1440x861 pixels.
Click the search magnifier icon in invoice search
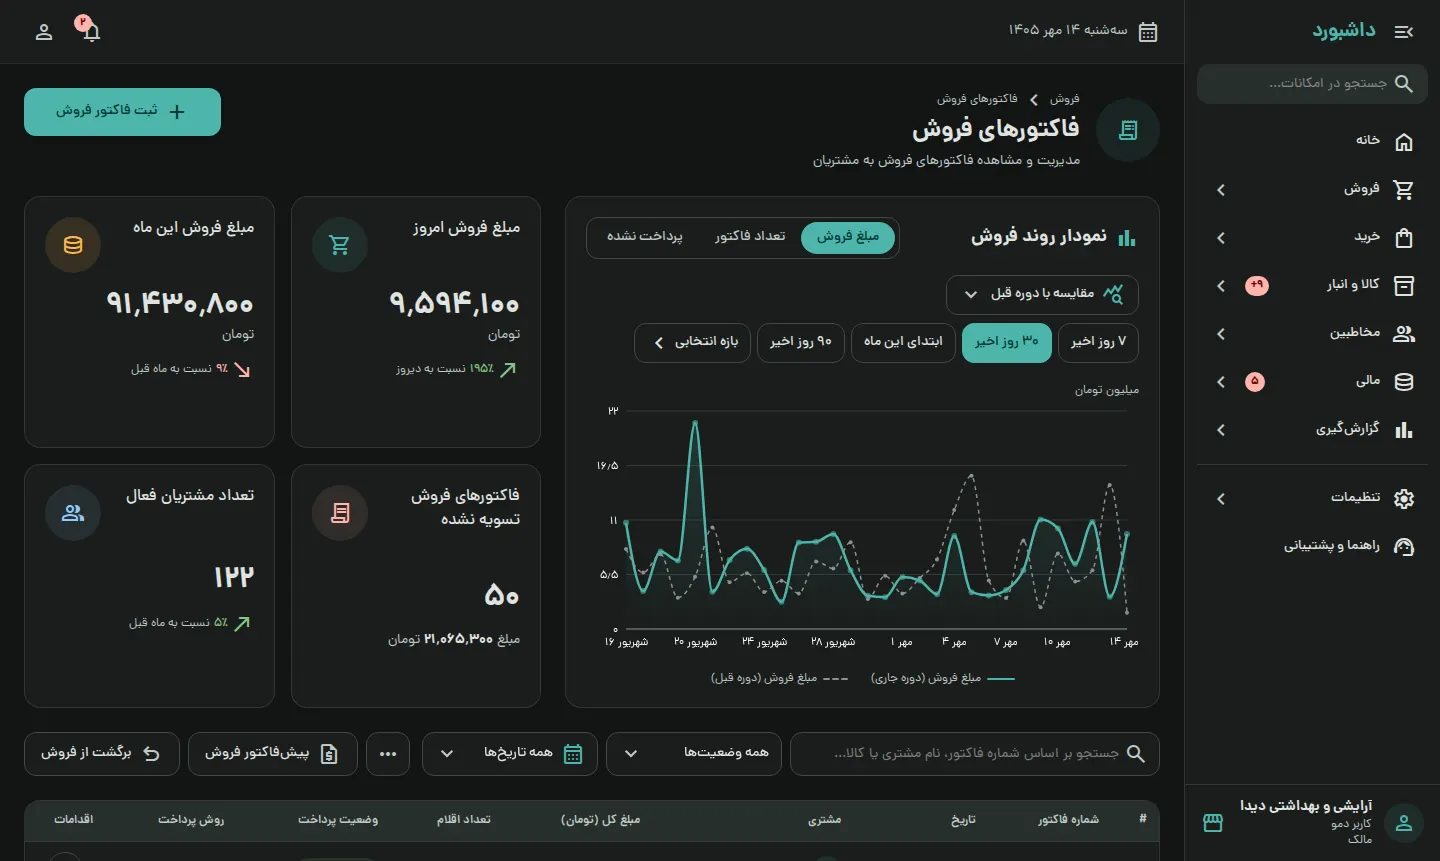(x=1136, y=754)
